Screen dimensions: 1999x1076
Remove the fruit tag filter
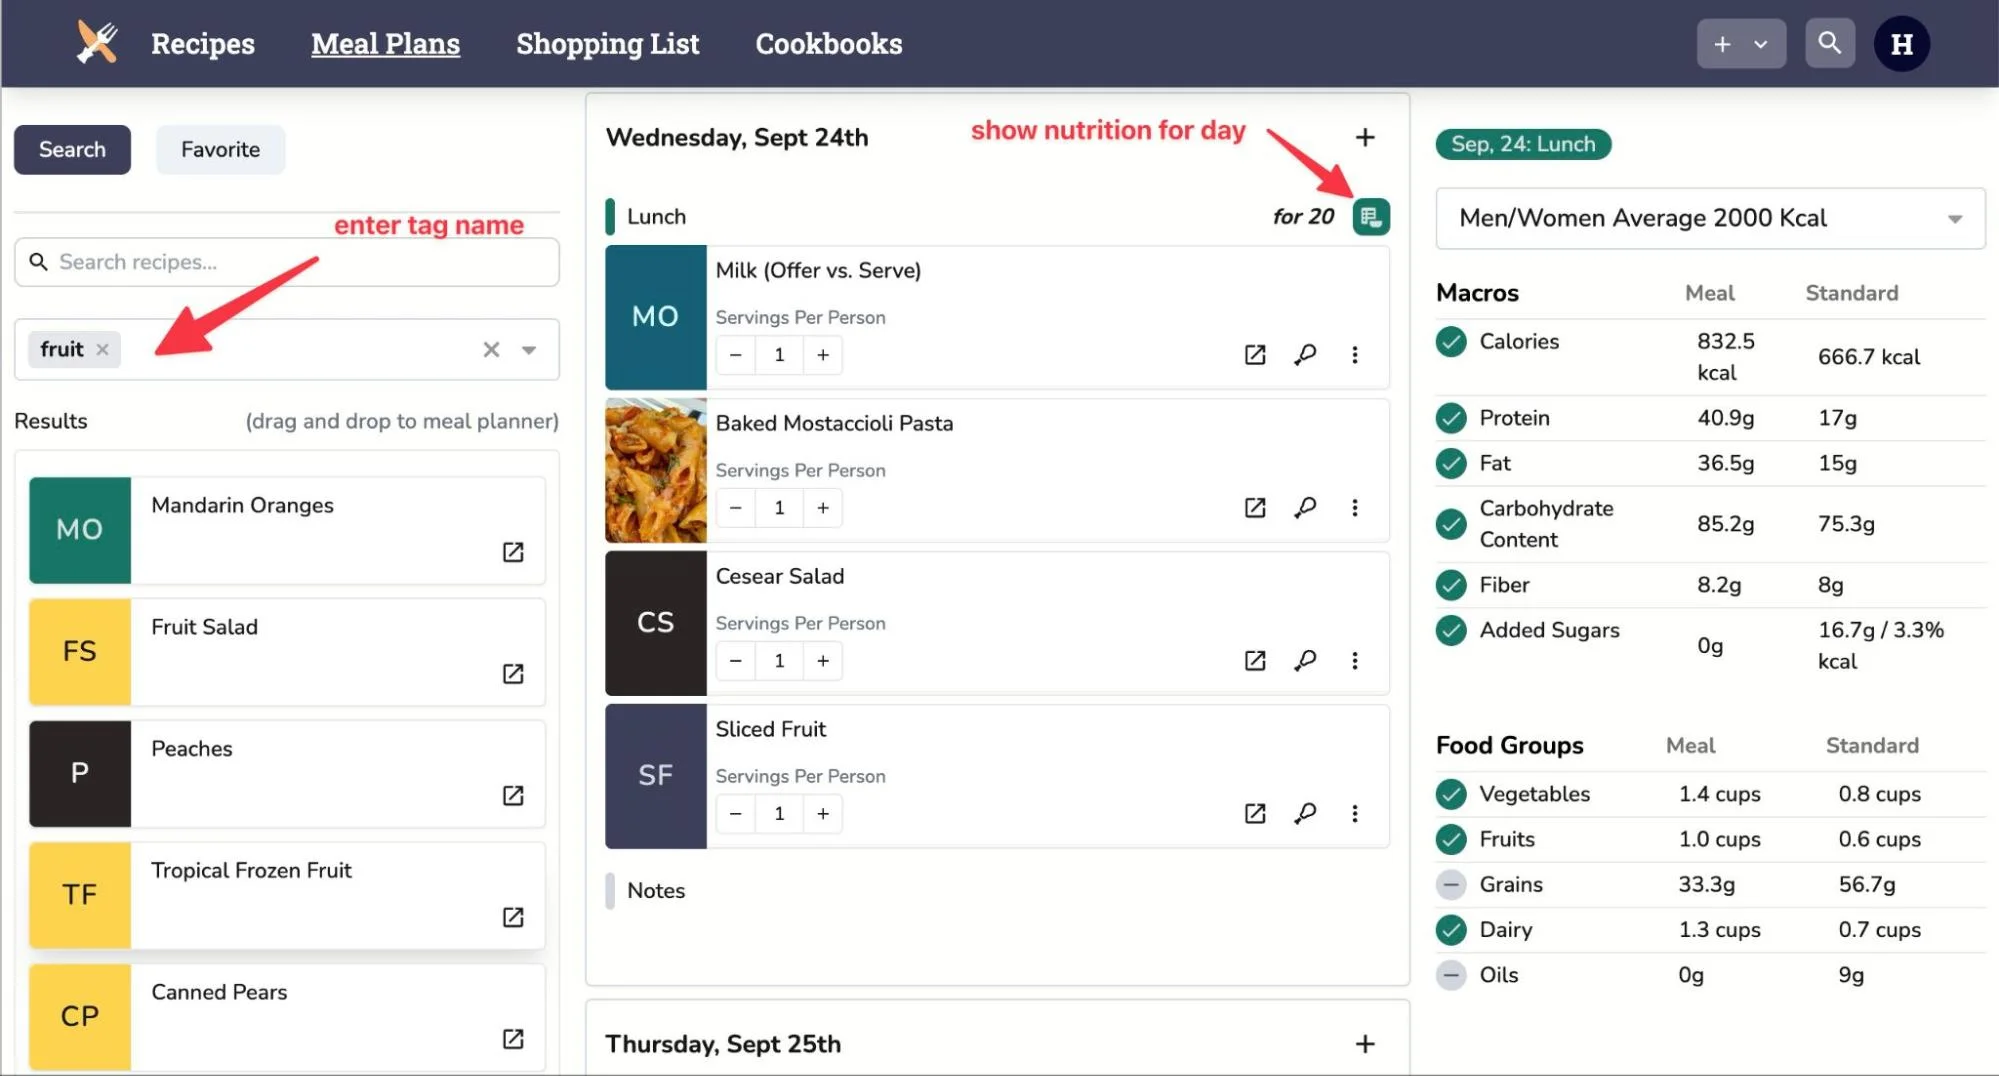pos(103,349)
